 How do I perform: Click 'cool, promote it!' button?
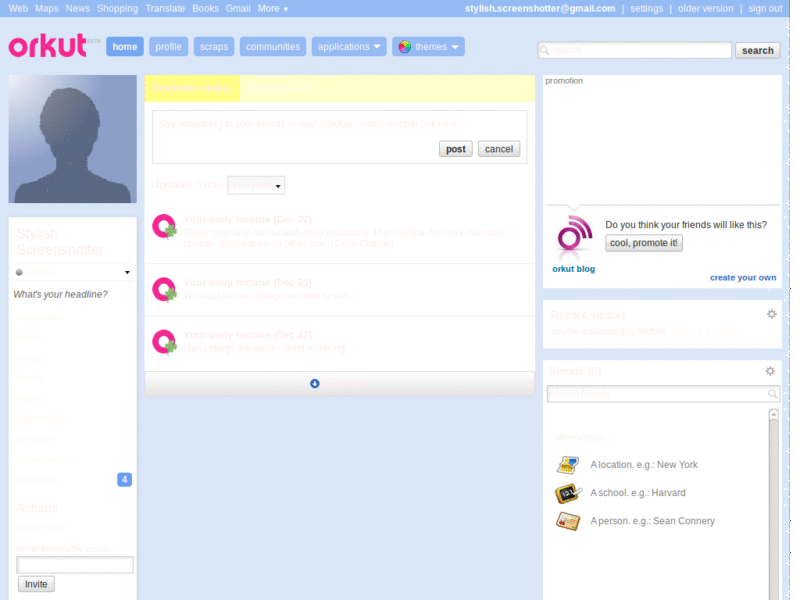click(x=643, y=243)
